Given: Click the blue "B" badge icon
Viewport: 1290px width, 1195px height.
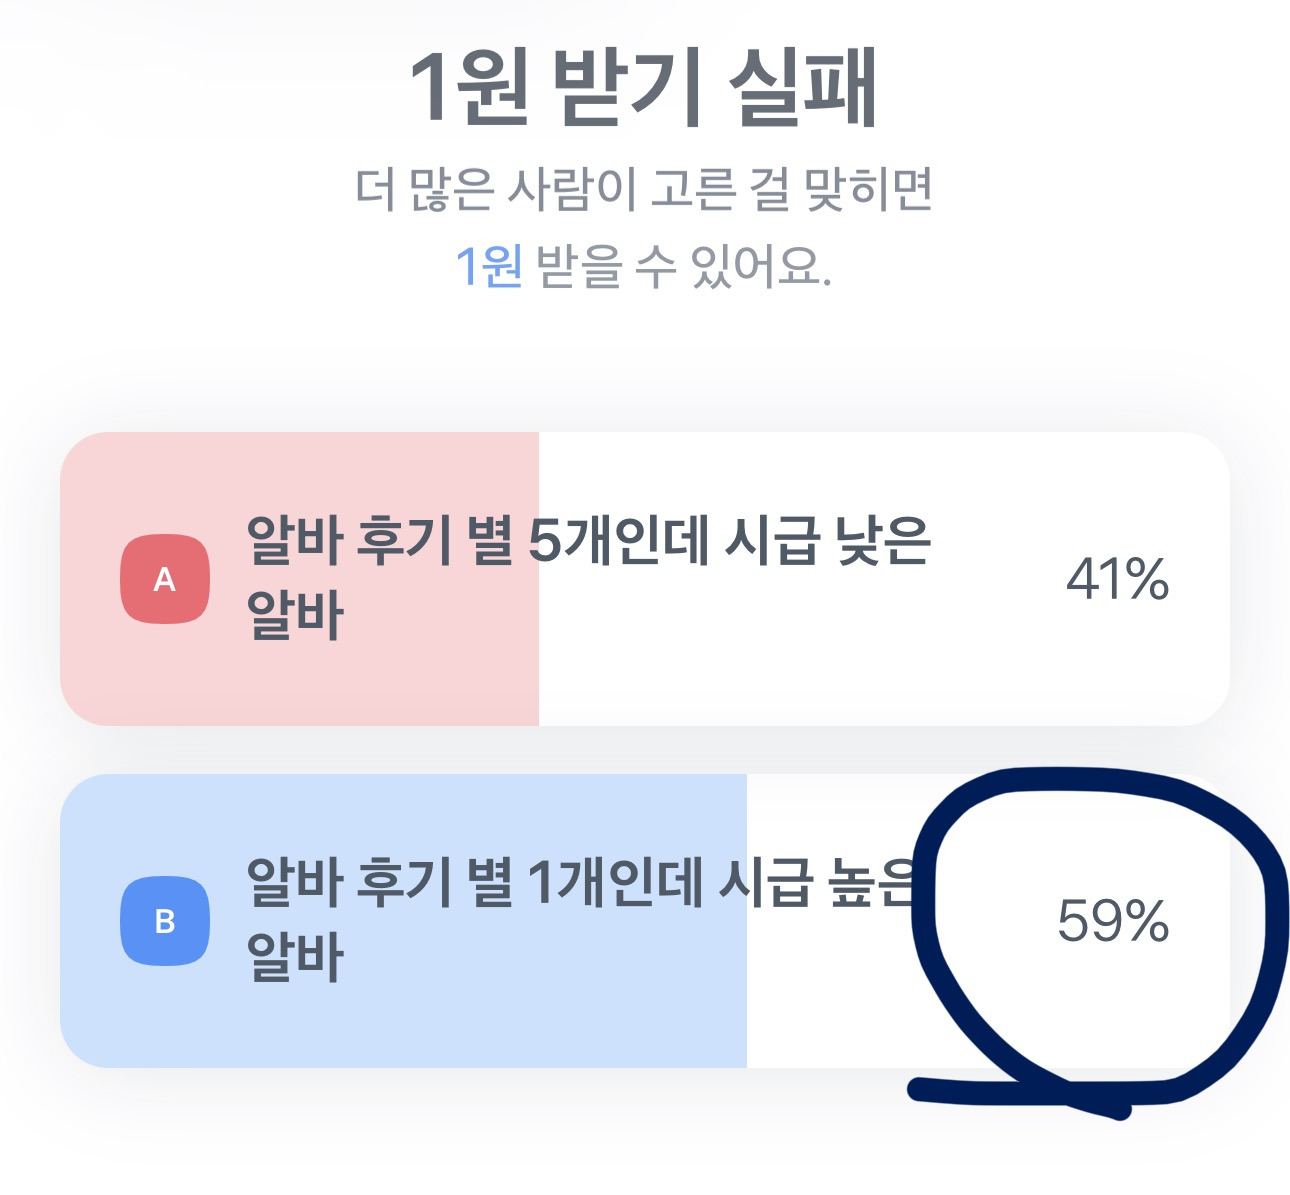Looking at the screenshot, I should coord(165,921).
